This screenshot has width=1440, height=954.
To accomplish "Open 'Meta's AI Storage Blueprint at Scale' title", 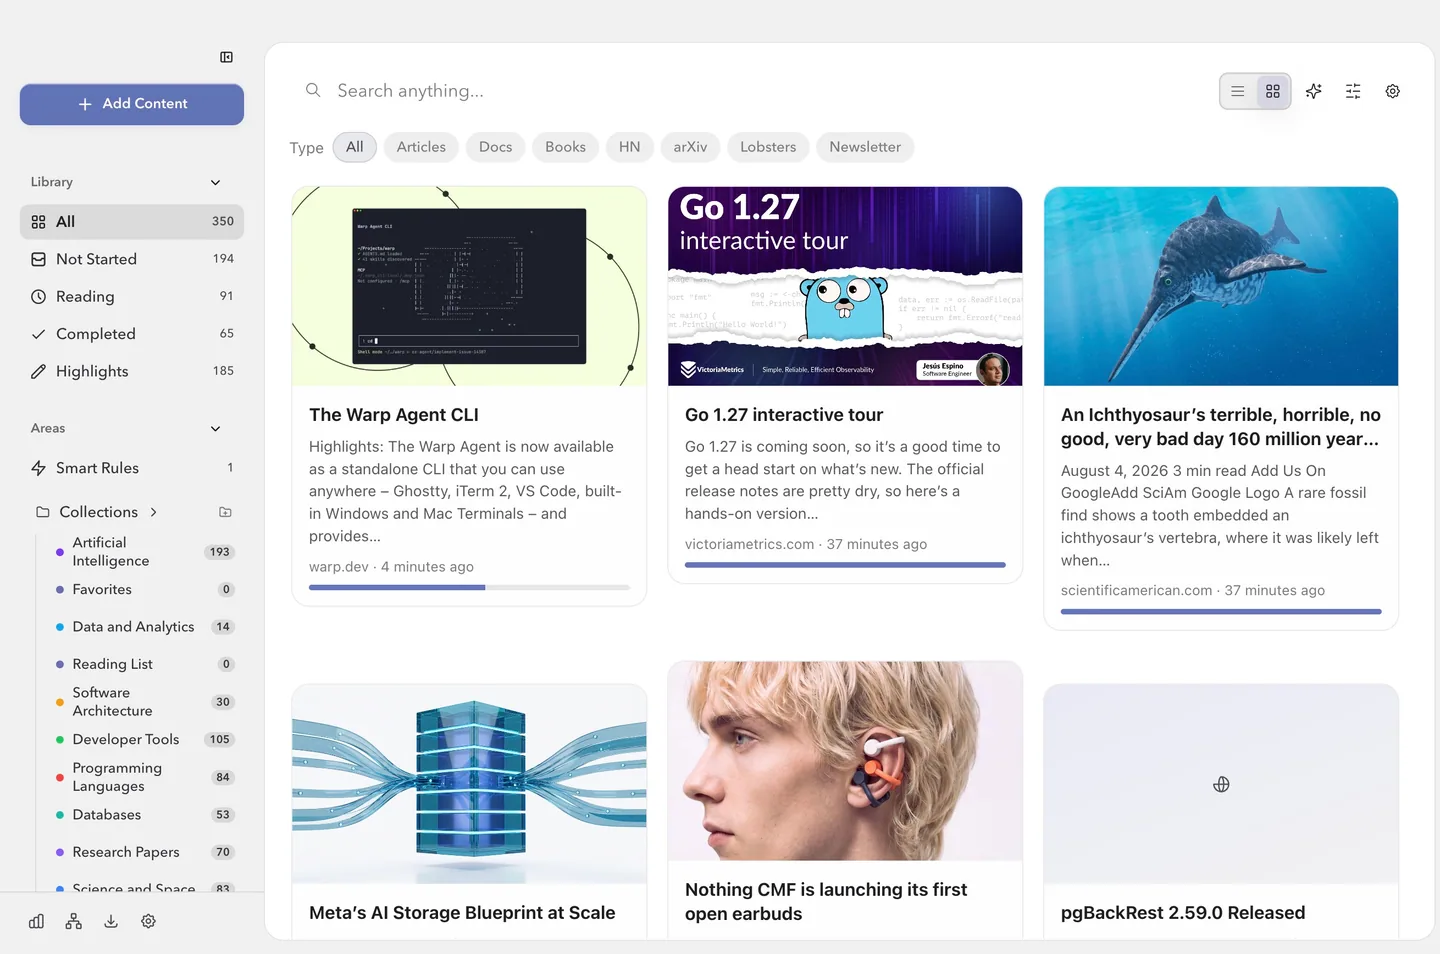I will click(x=462, y=913).
